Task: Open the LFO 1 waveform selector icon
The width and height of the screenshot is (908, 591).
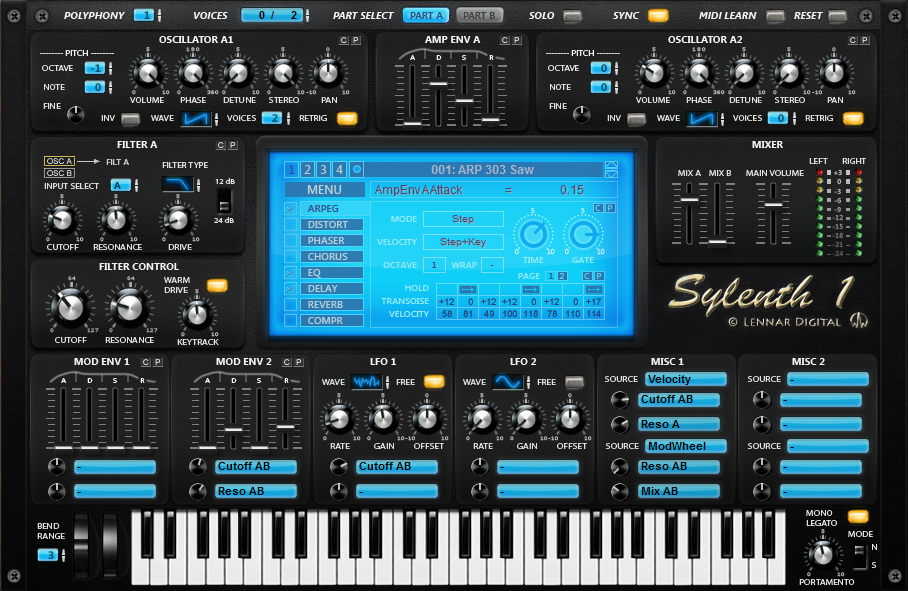Action: tap(365, 381)
